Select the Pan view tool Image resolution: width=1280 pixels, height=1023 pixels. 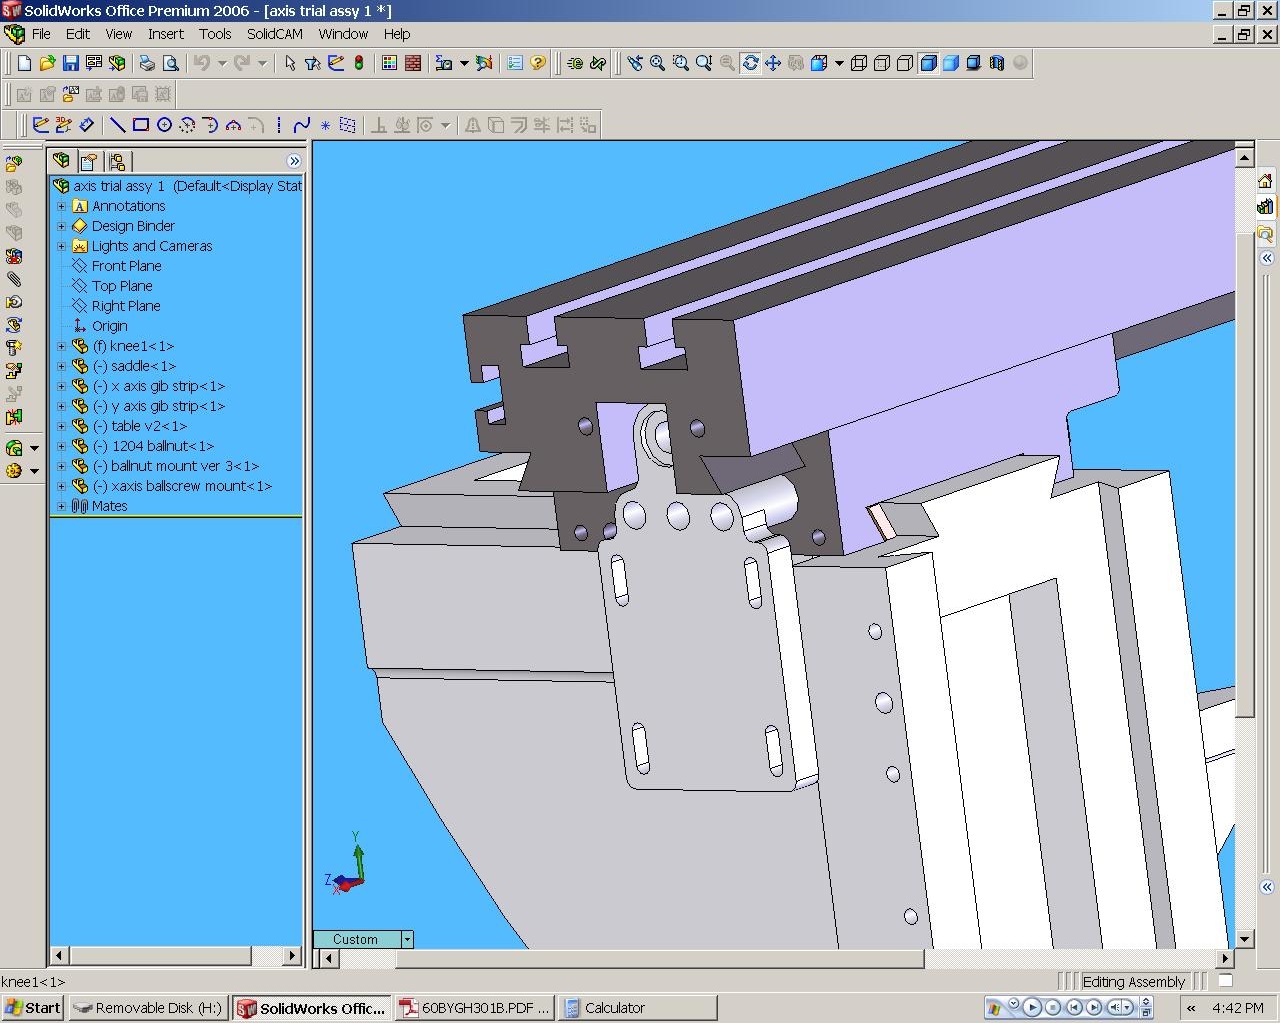(773, 63)
